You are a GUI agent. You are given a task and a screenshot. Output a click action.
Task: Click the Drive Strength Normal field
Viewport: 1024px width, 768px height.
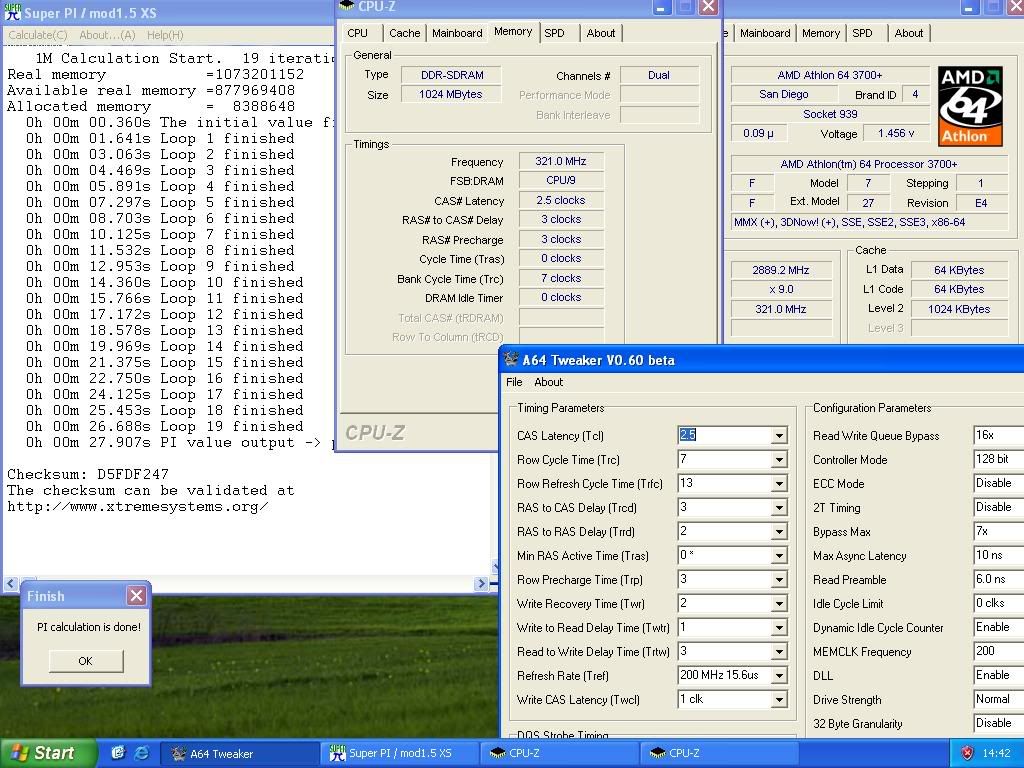(999, 699)
